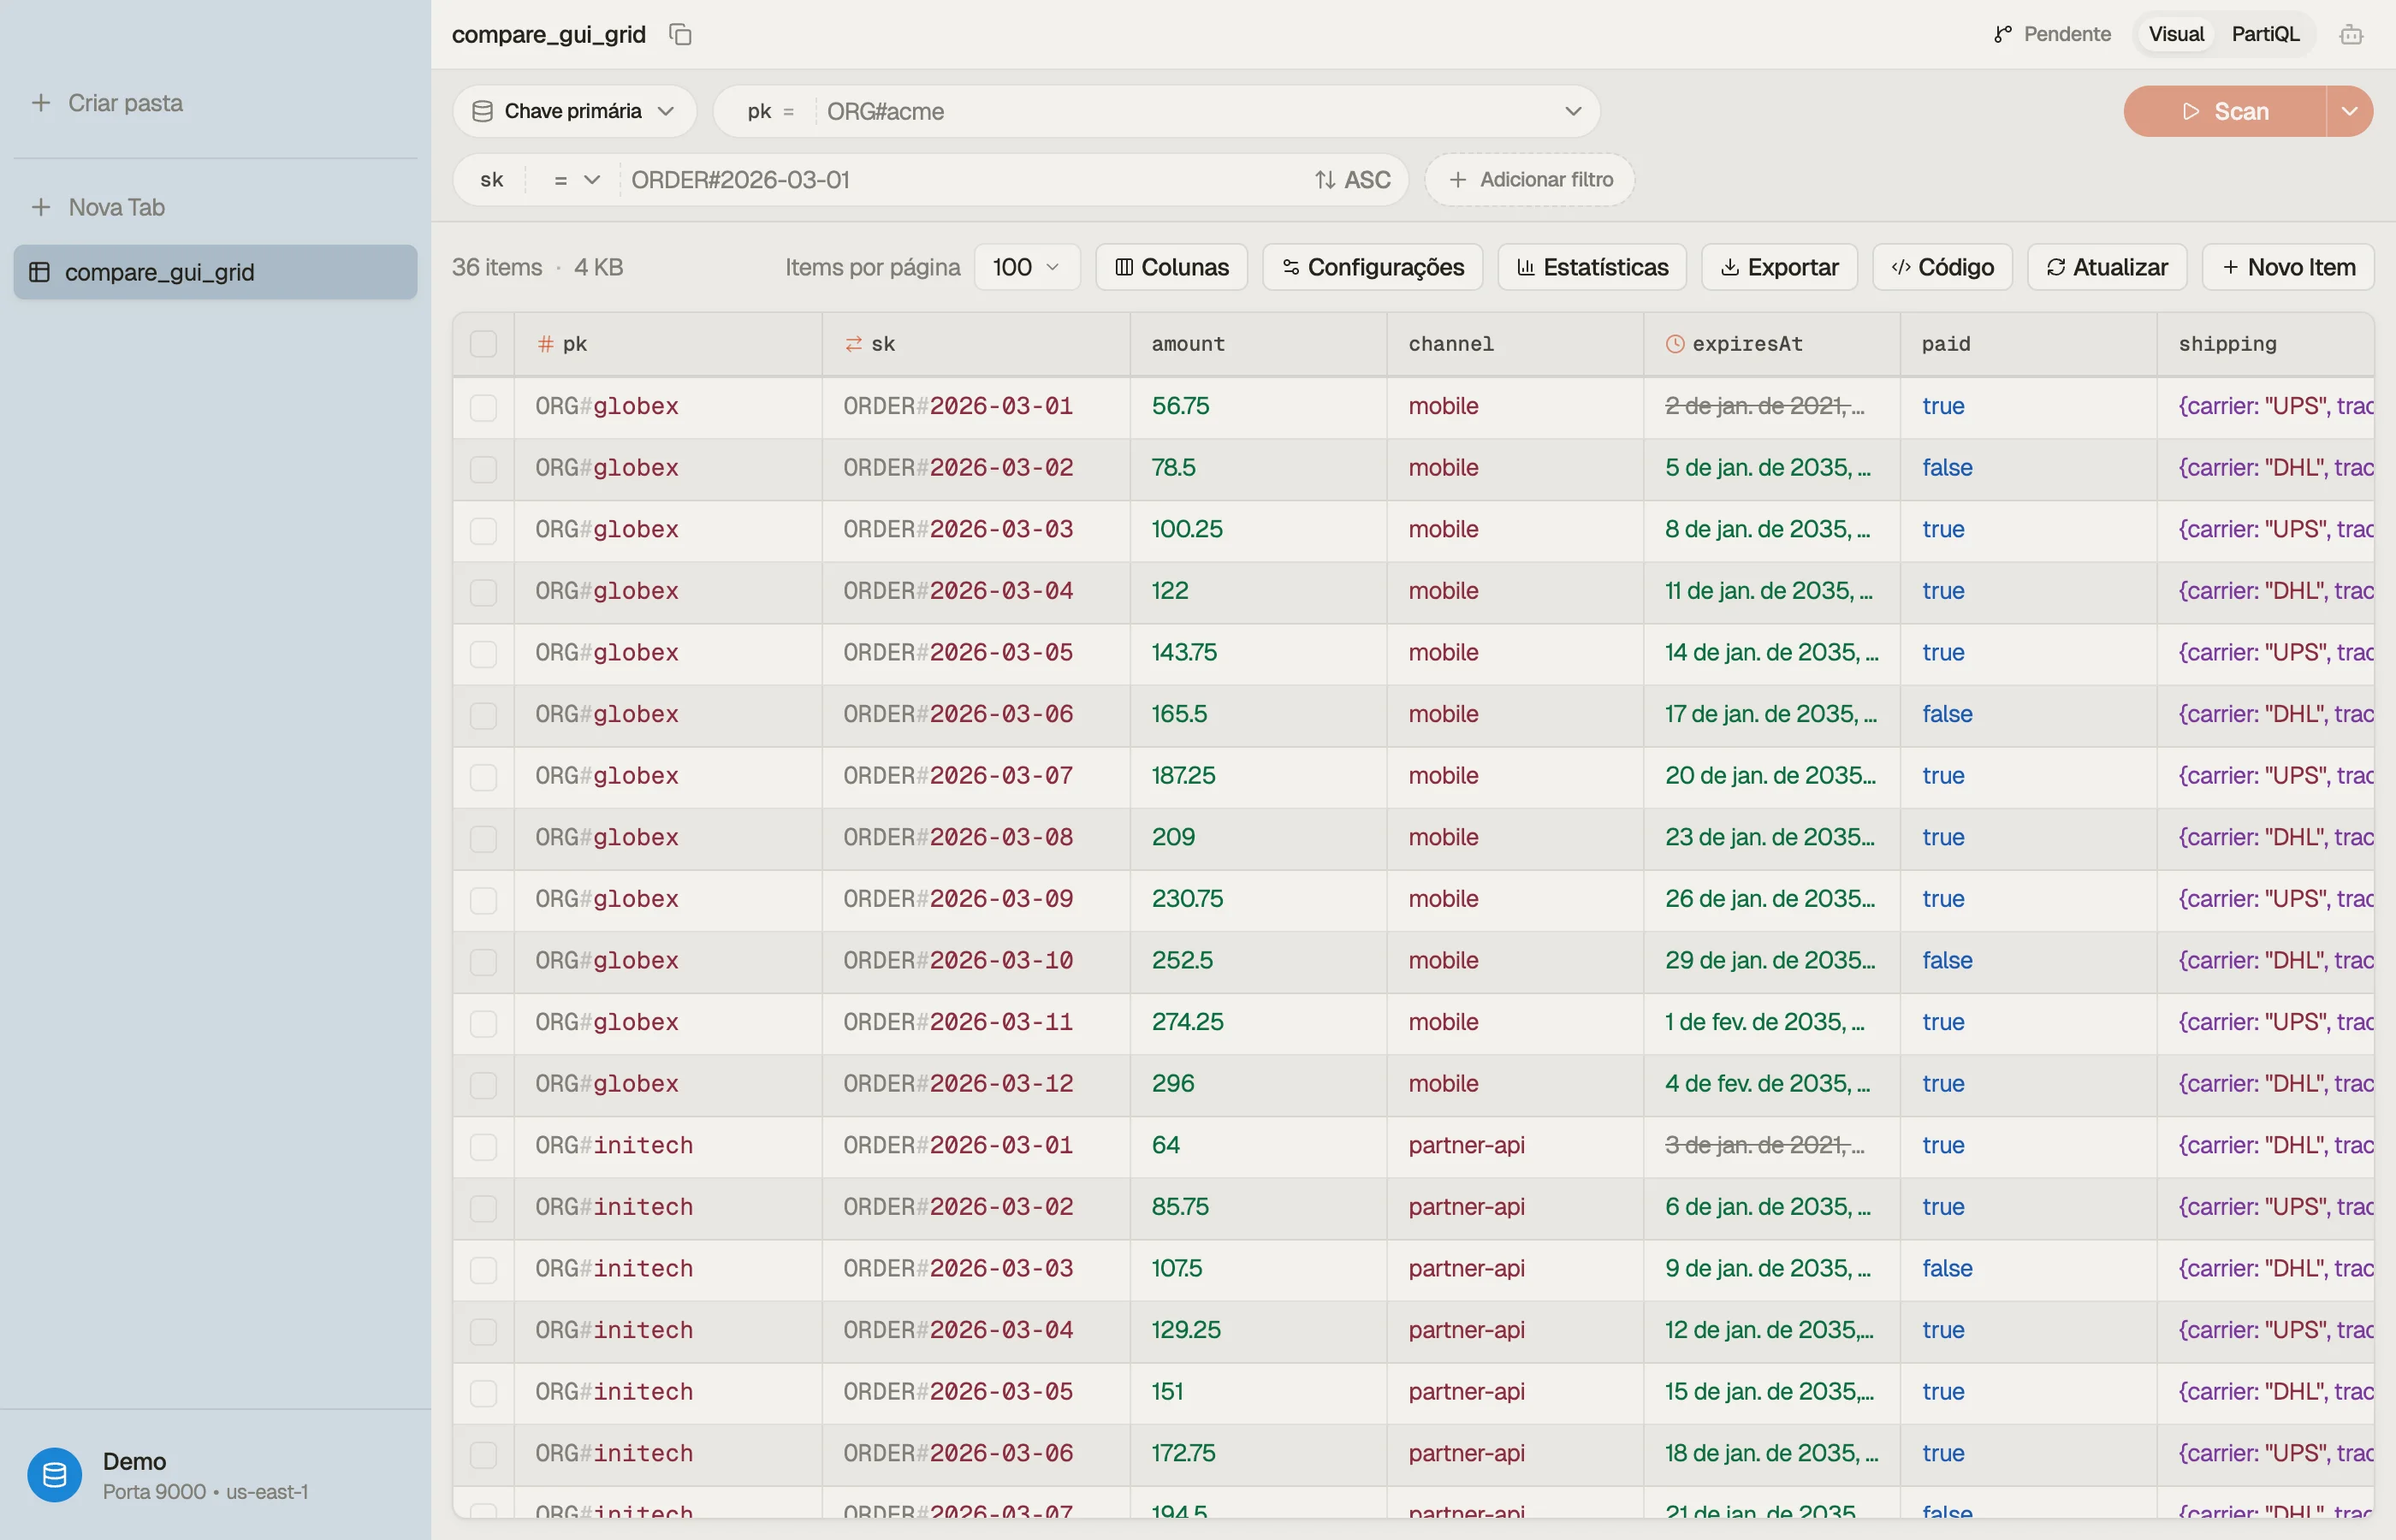Select the globex ORDER#2026-03-02 row checkbox
Screen dimensions: 2396x1540
tap(483, 469)
